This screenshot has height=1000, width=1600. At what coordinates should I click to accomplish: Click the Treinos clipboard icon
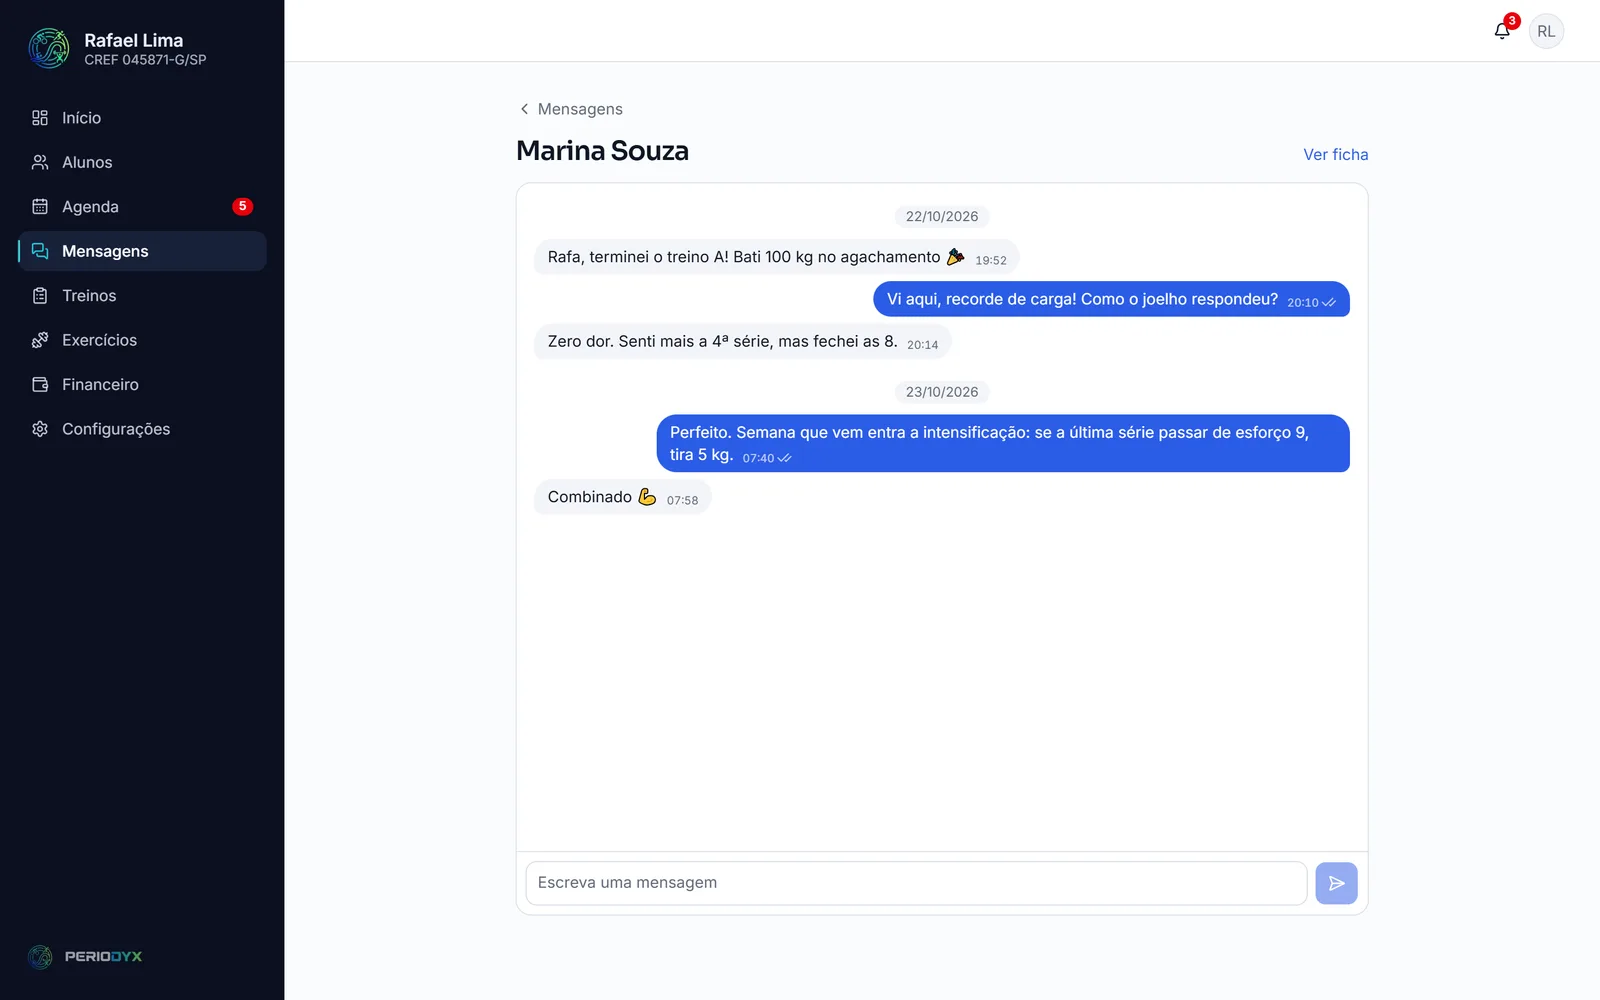click(x=40, y=296)
